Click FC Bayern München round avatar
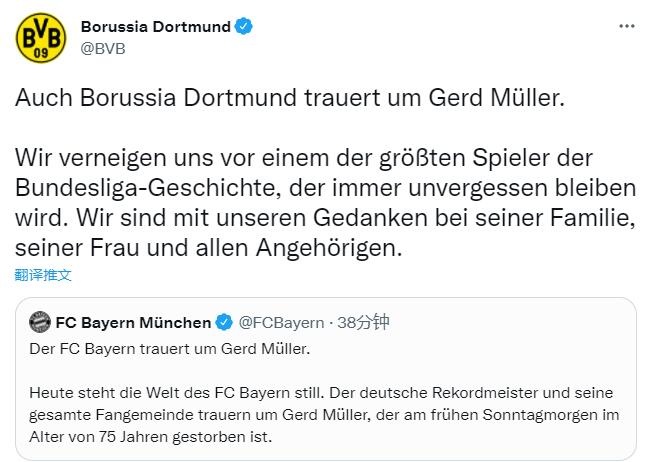Image resolution: width=649 pixels, height=462 pixels. pos(40,322)
